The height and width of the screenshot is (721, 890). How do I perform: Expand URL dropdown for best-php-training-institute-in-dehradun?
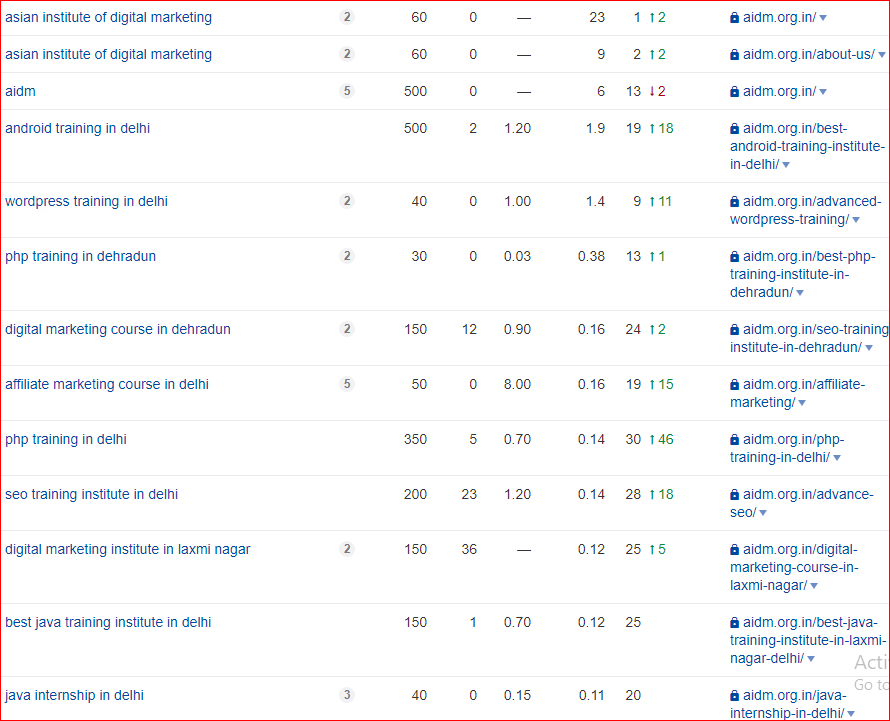click(x=800, y=294)
